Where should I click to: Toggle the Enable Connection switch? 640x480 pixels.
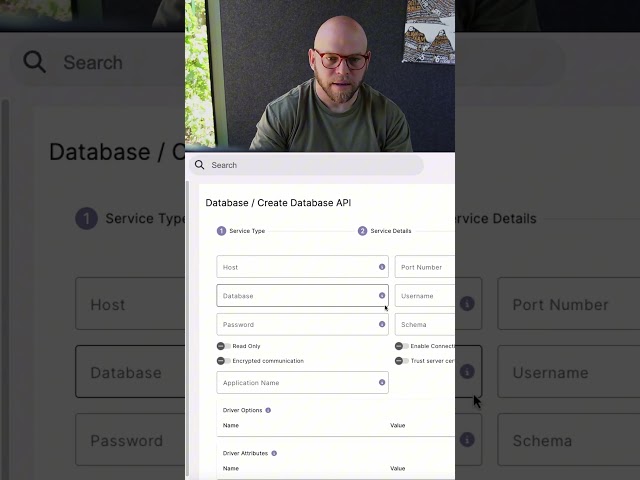pos(402,346)
